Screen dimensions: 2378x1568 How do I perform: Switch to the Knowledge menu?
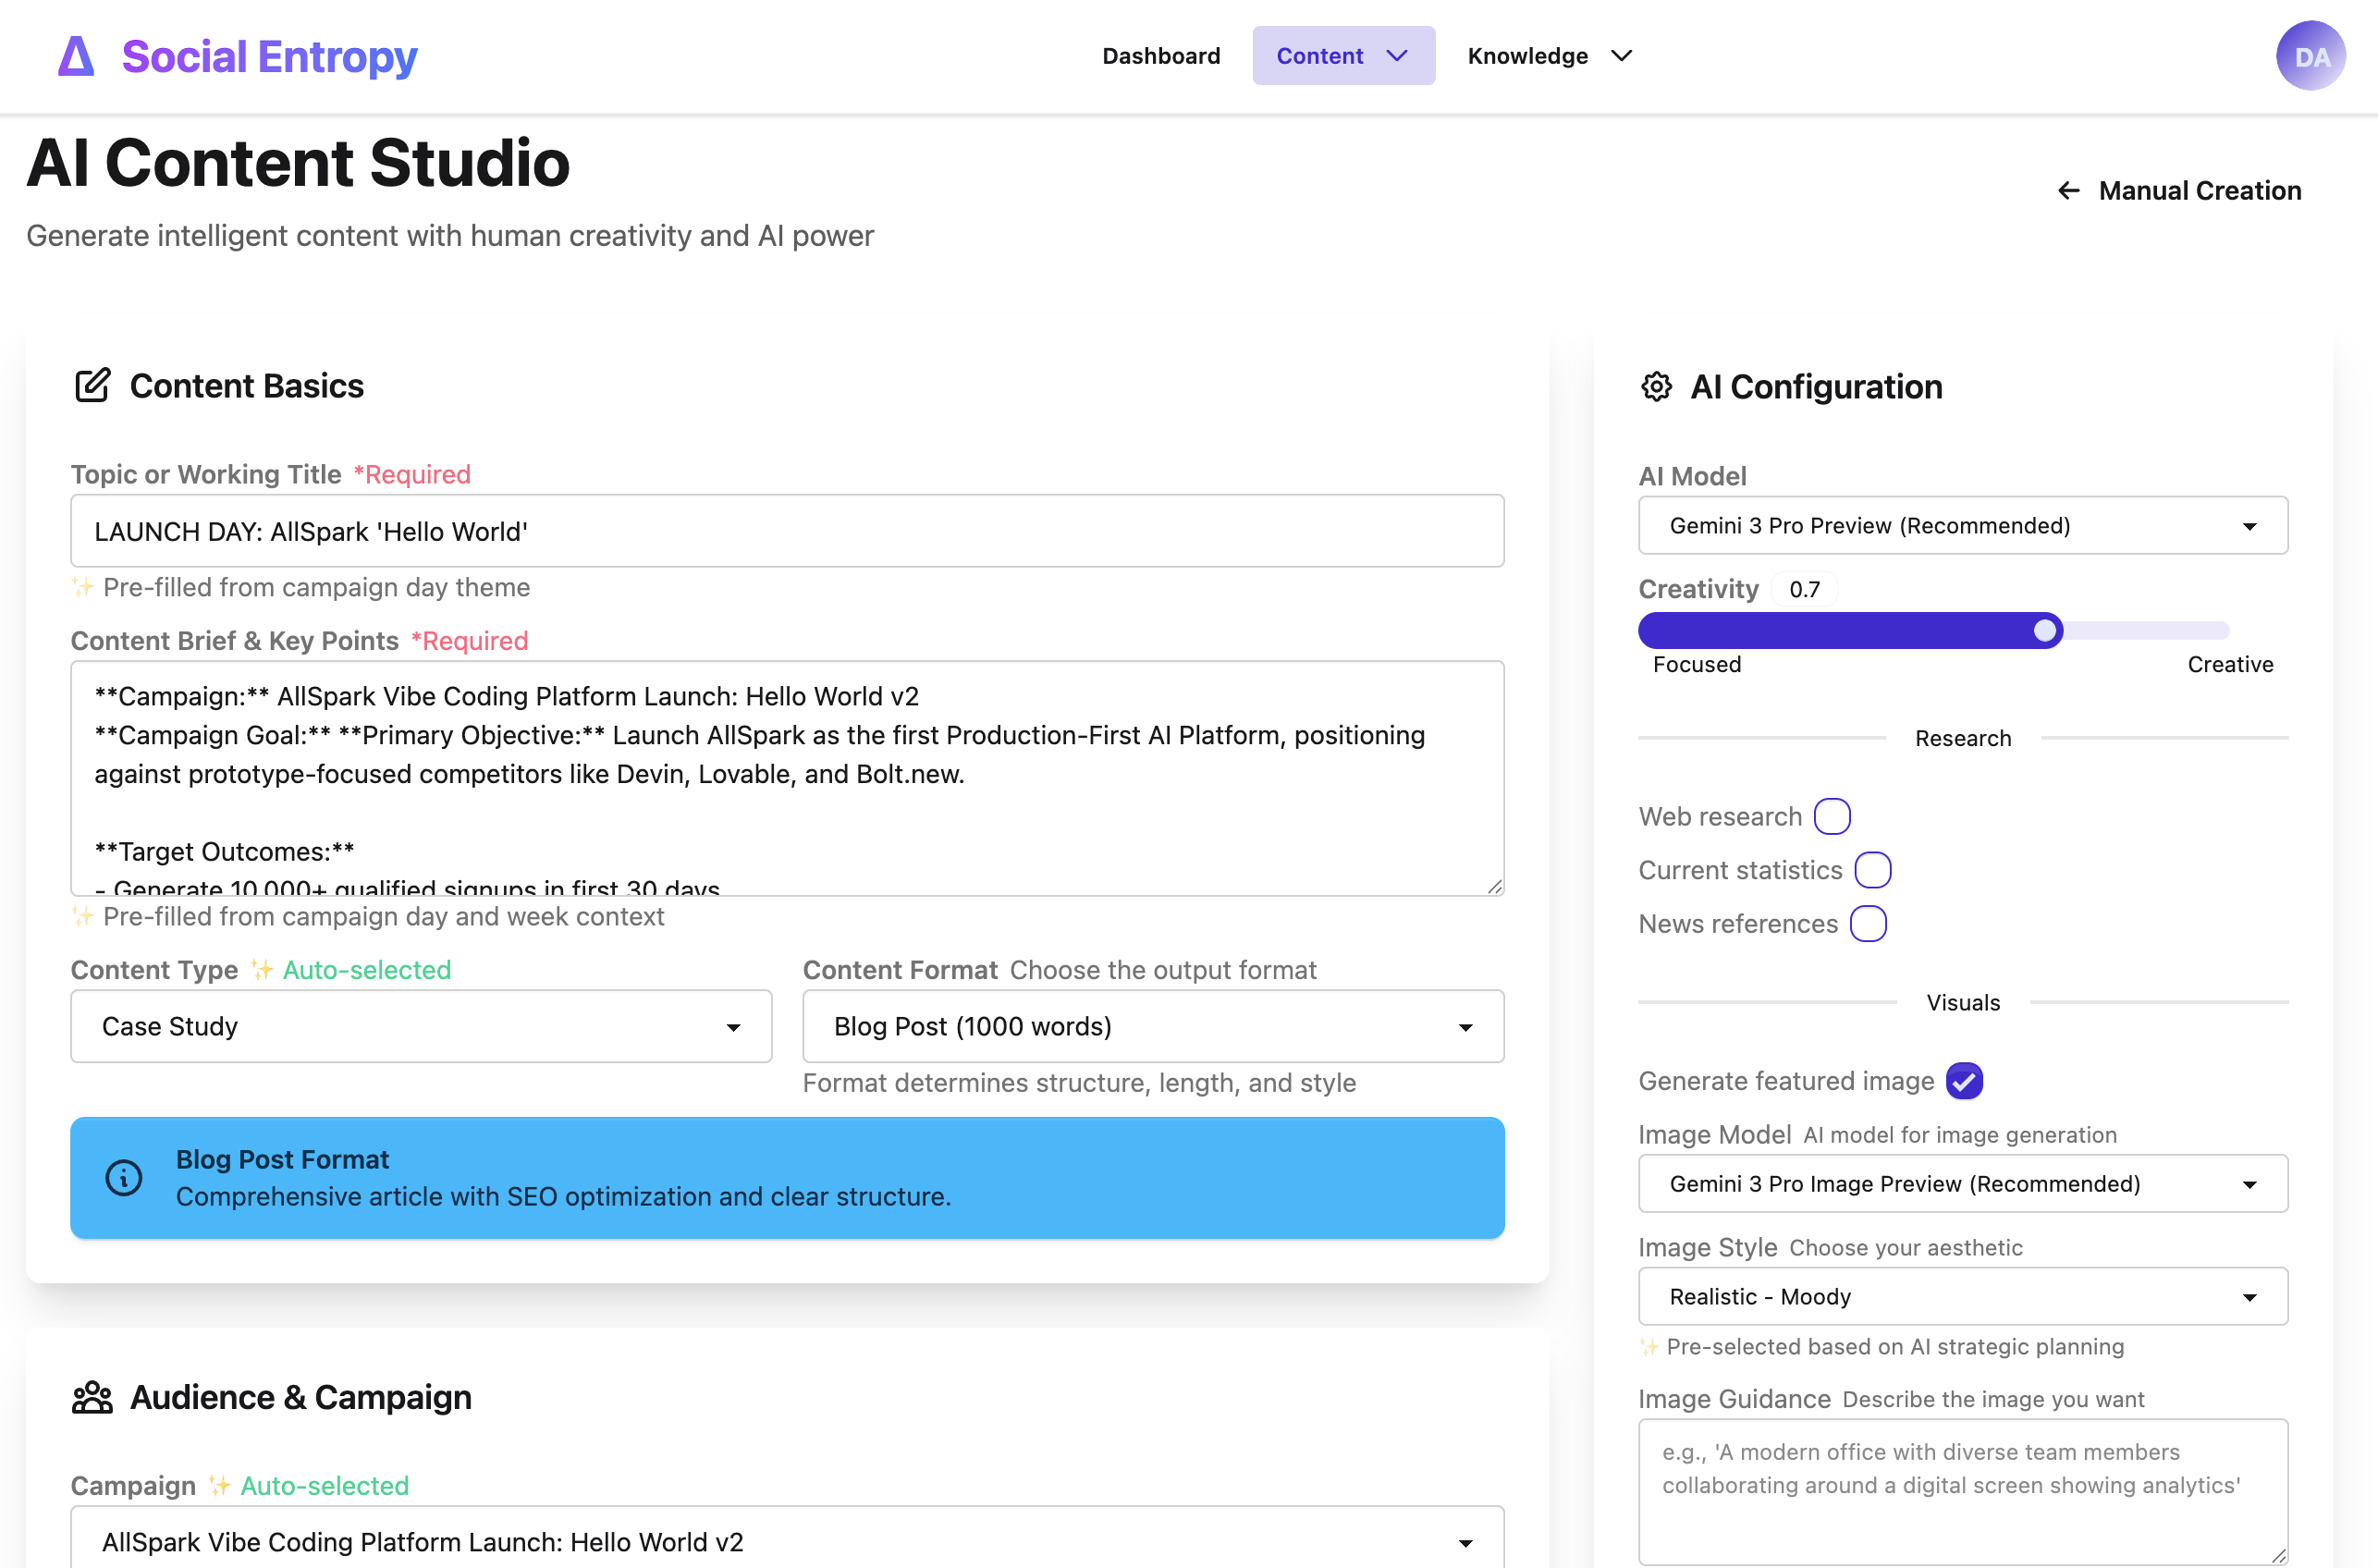[1547, 55]
